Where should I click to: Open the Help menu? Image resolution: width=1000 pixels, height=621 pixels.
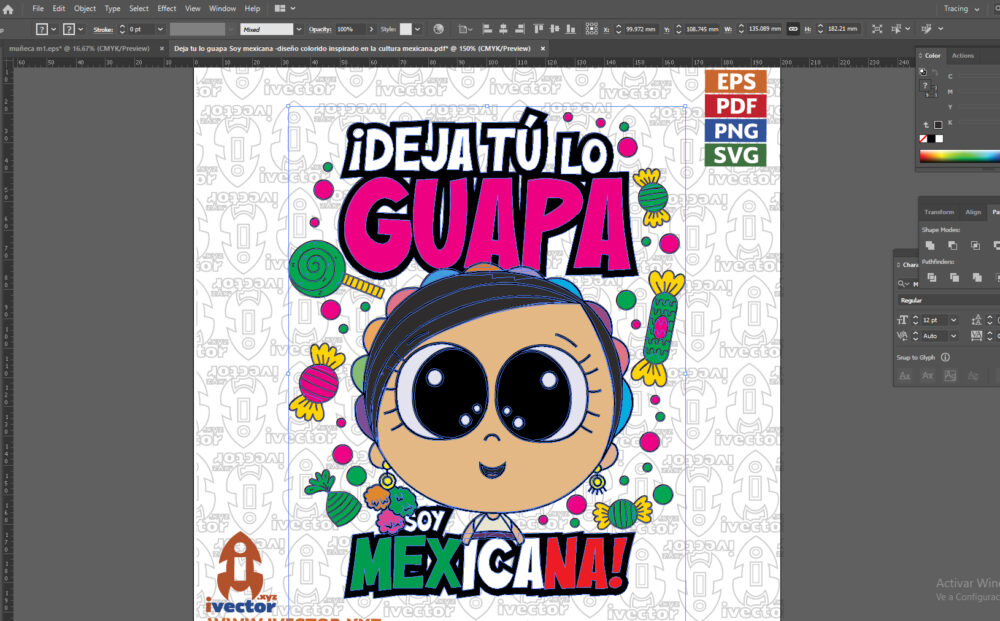(253, 8)
